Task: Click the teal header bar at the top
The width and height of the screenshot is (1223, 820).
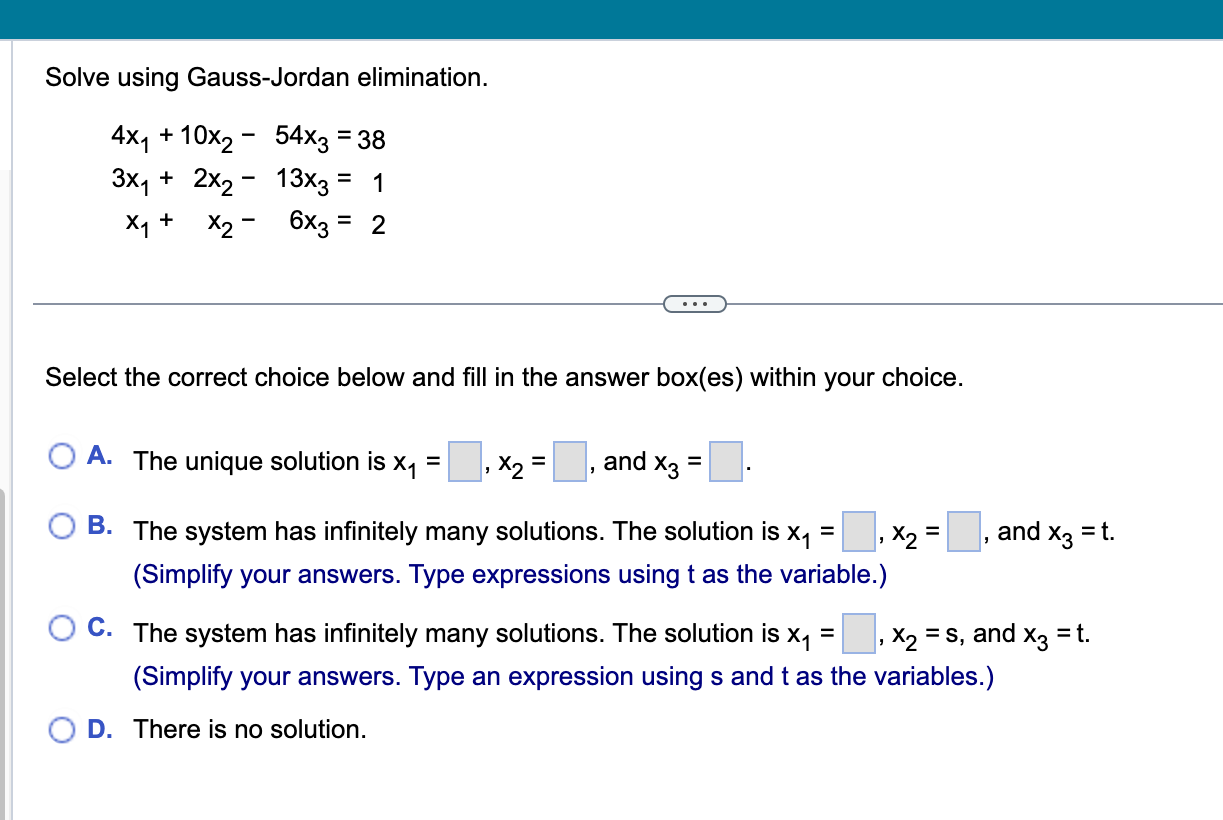Action: [611, 18]
